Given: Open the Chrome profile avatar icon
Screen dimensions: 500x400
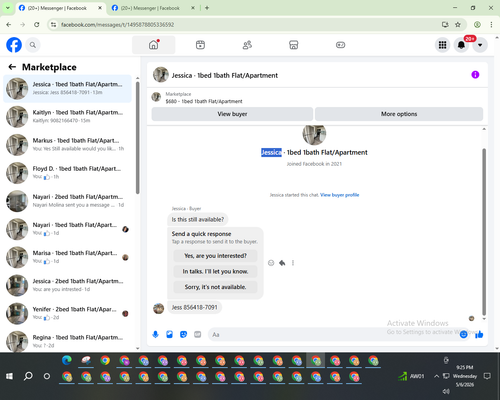Looking at the screenshot, I should click(x=477, y=24).
